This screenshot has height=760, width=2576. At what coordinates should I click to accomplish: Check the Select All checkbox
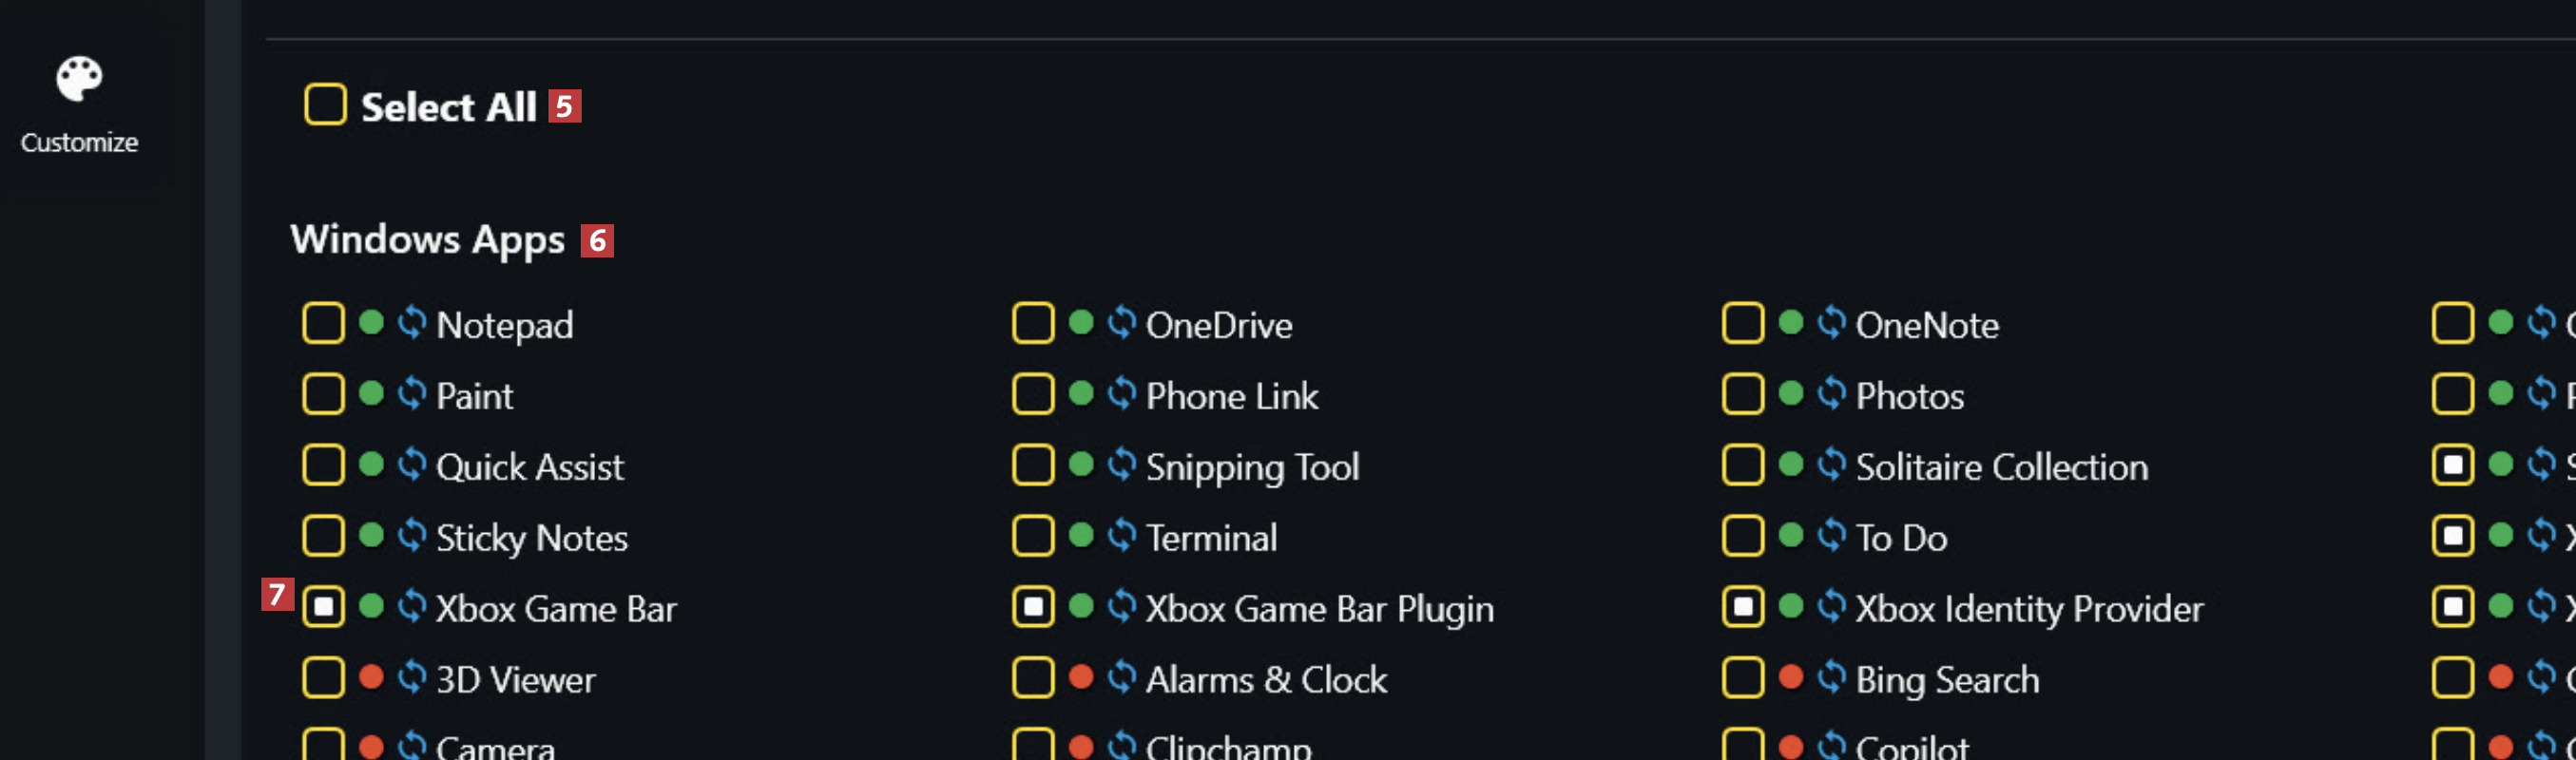point(325,105)
